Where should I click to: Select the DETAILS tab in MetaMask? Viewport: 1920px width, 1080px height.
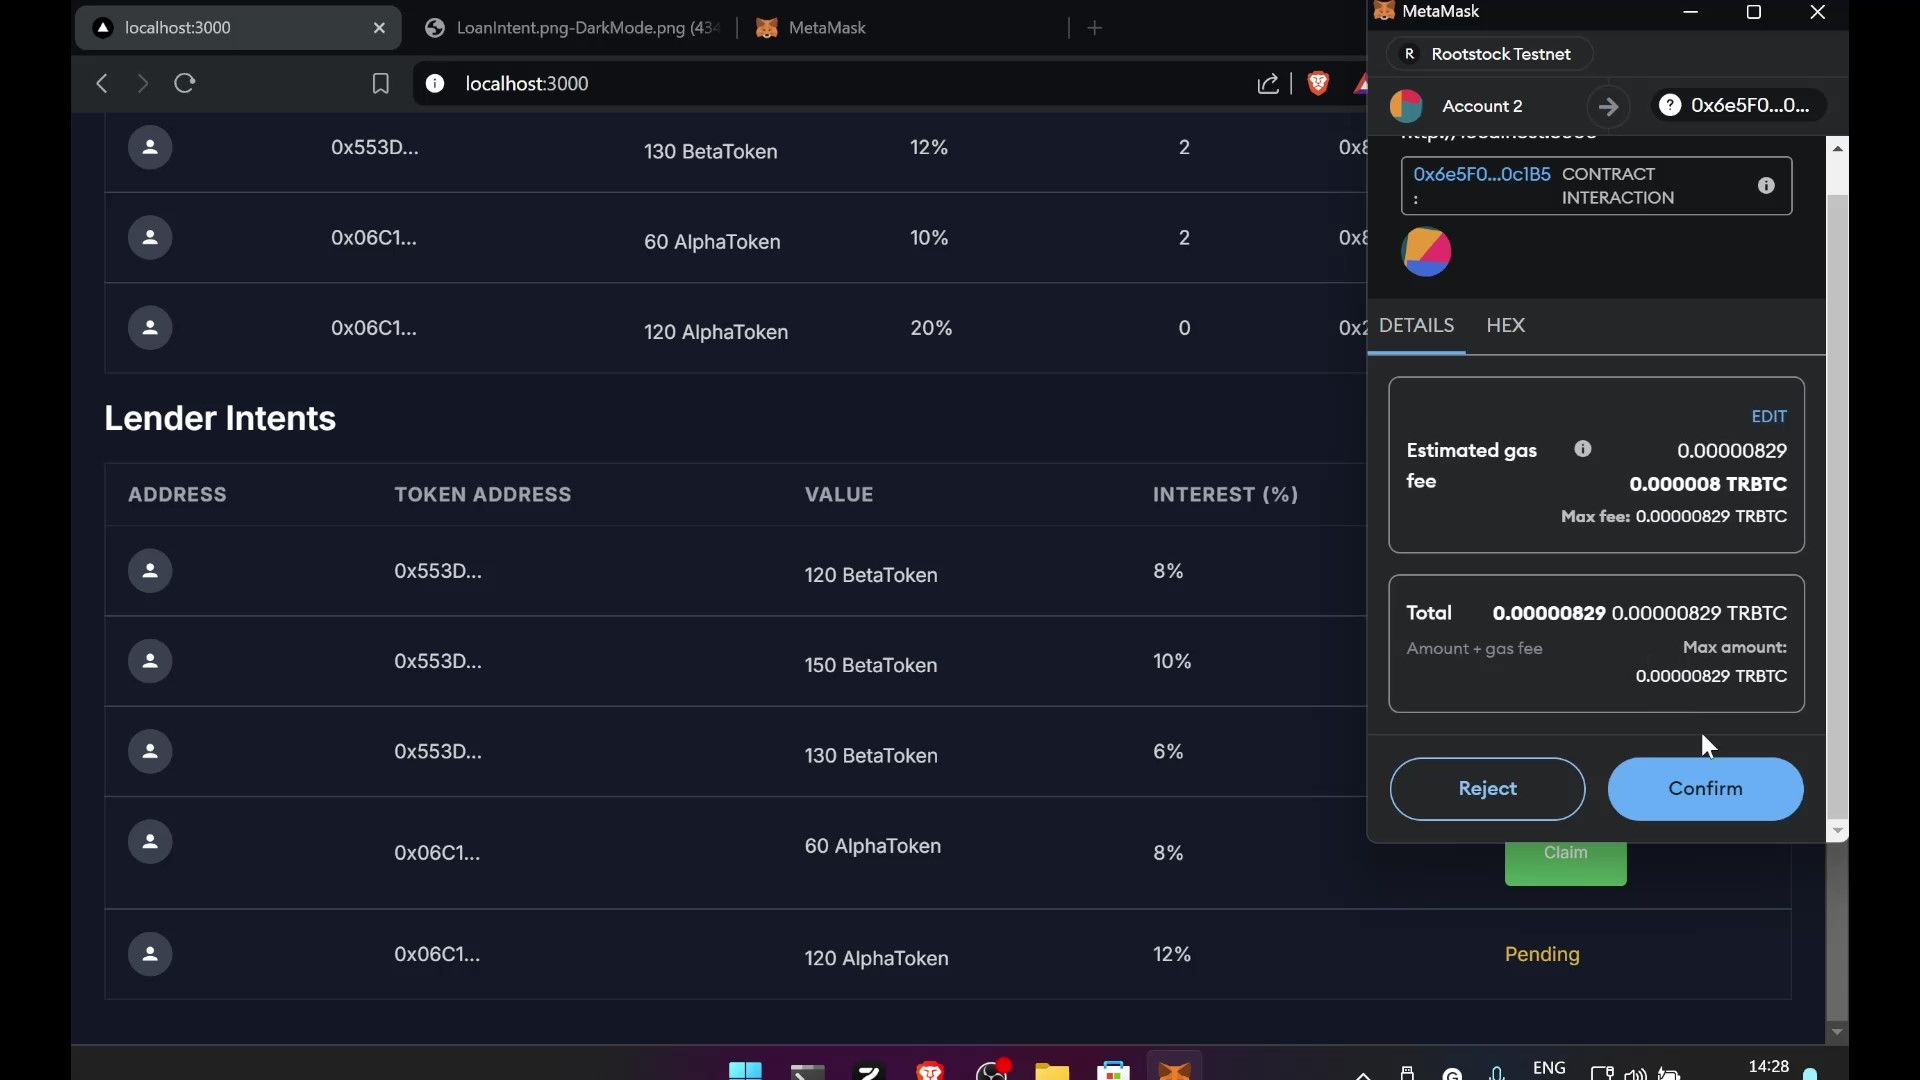click(x=1416, y=324)
